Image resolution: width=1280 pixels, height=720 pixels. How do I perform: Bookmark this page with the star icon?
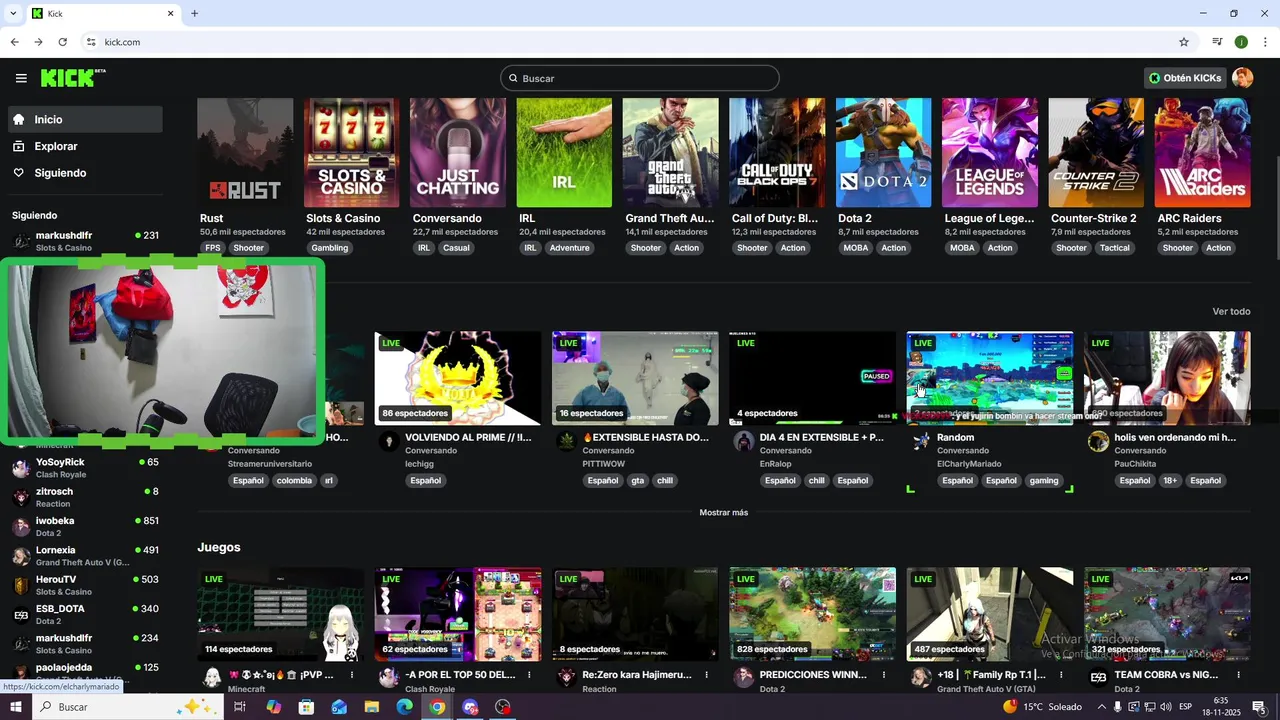1184,42
